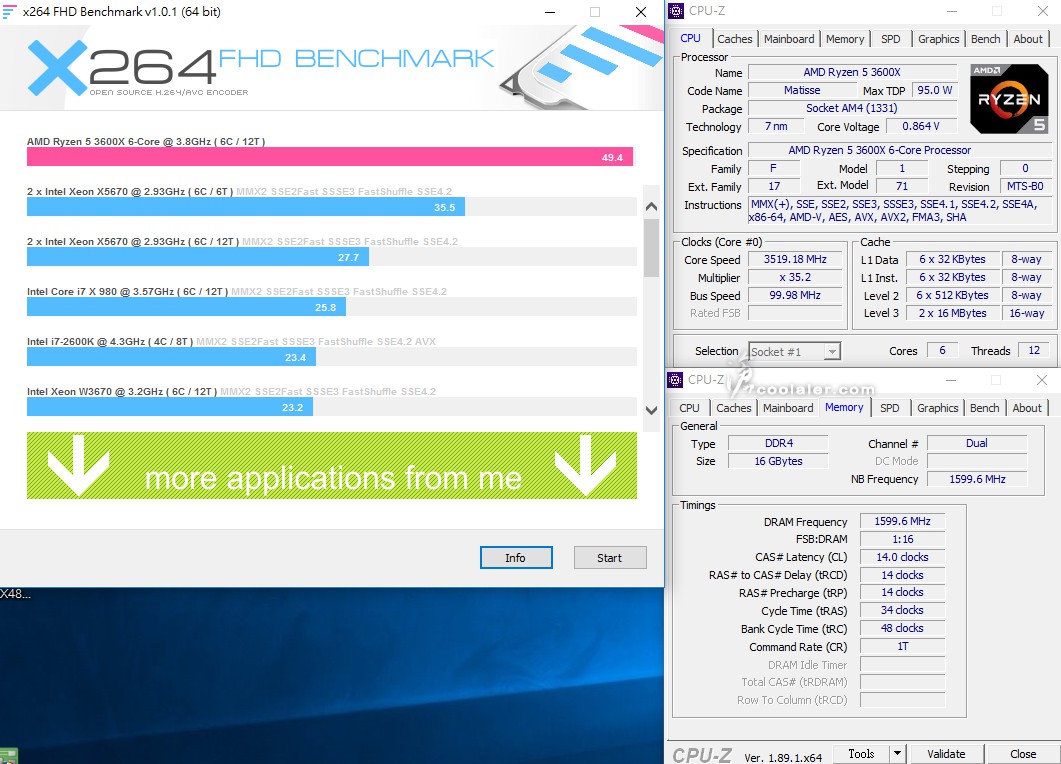Screen dimensions: 1061x764
Task: Select the SPD tab in top CPU-Z window
Action: click(x=890, y=39)
